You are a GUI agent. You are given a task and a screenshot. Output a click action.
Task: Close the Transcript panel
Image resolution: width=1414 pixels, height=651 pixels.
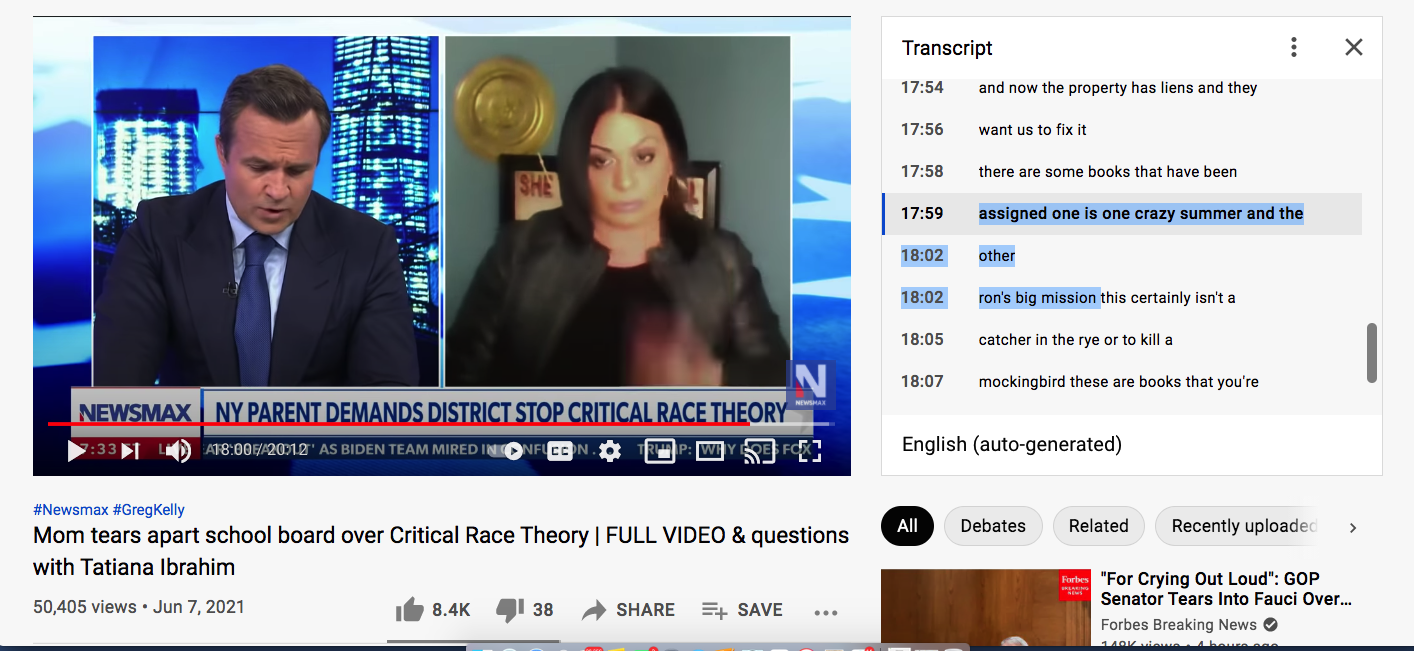coord(1353,47)
